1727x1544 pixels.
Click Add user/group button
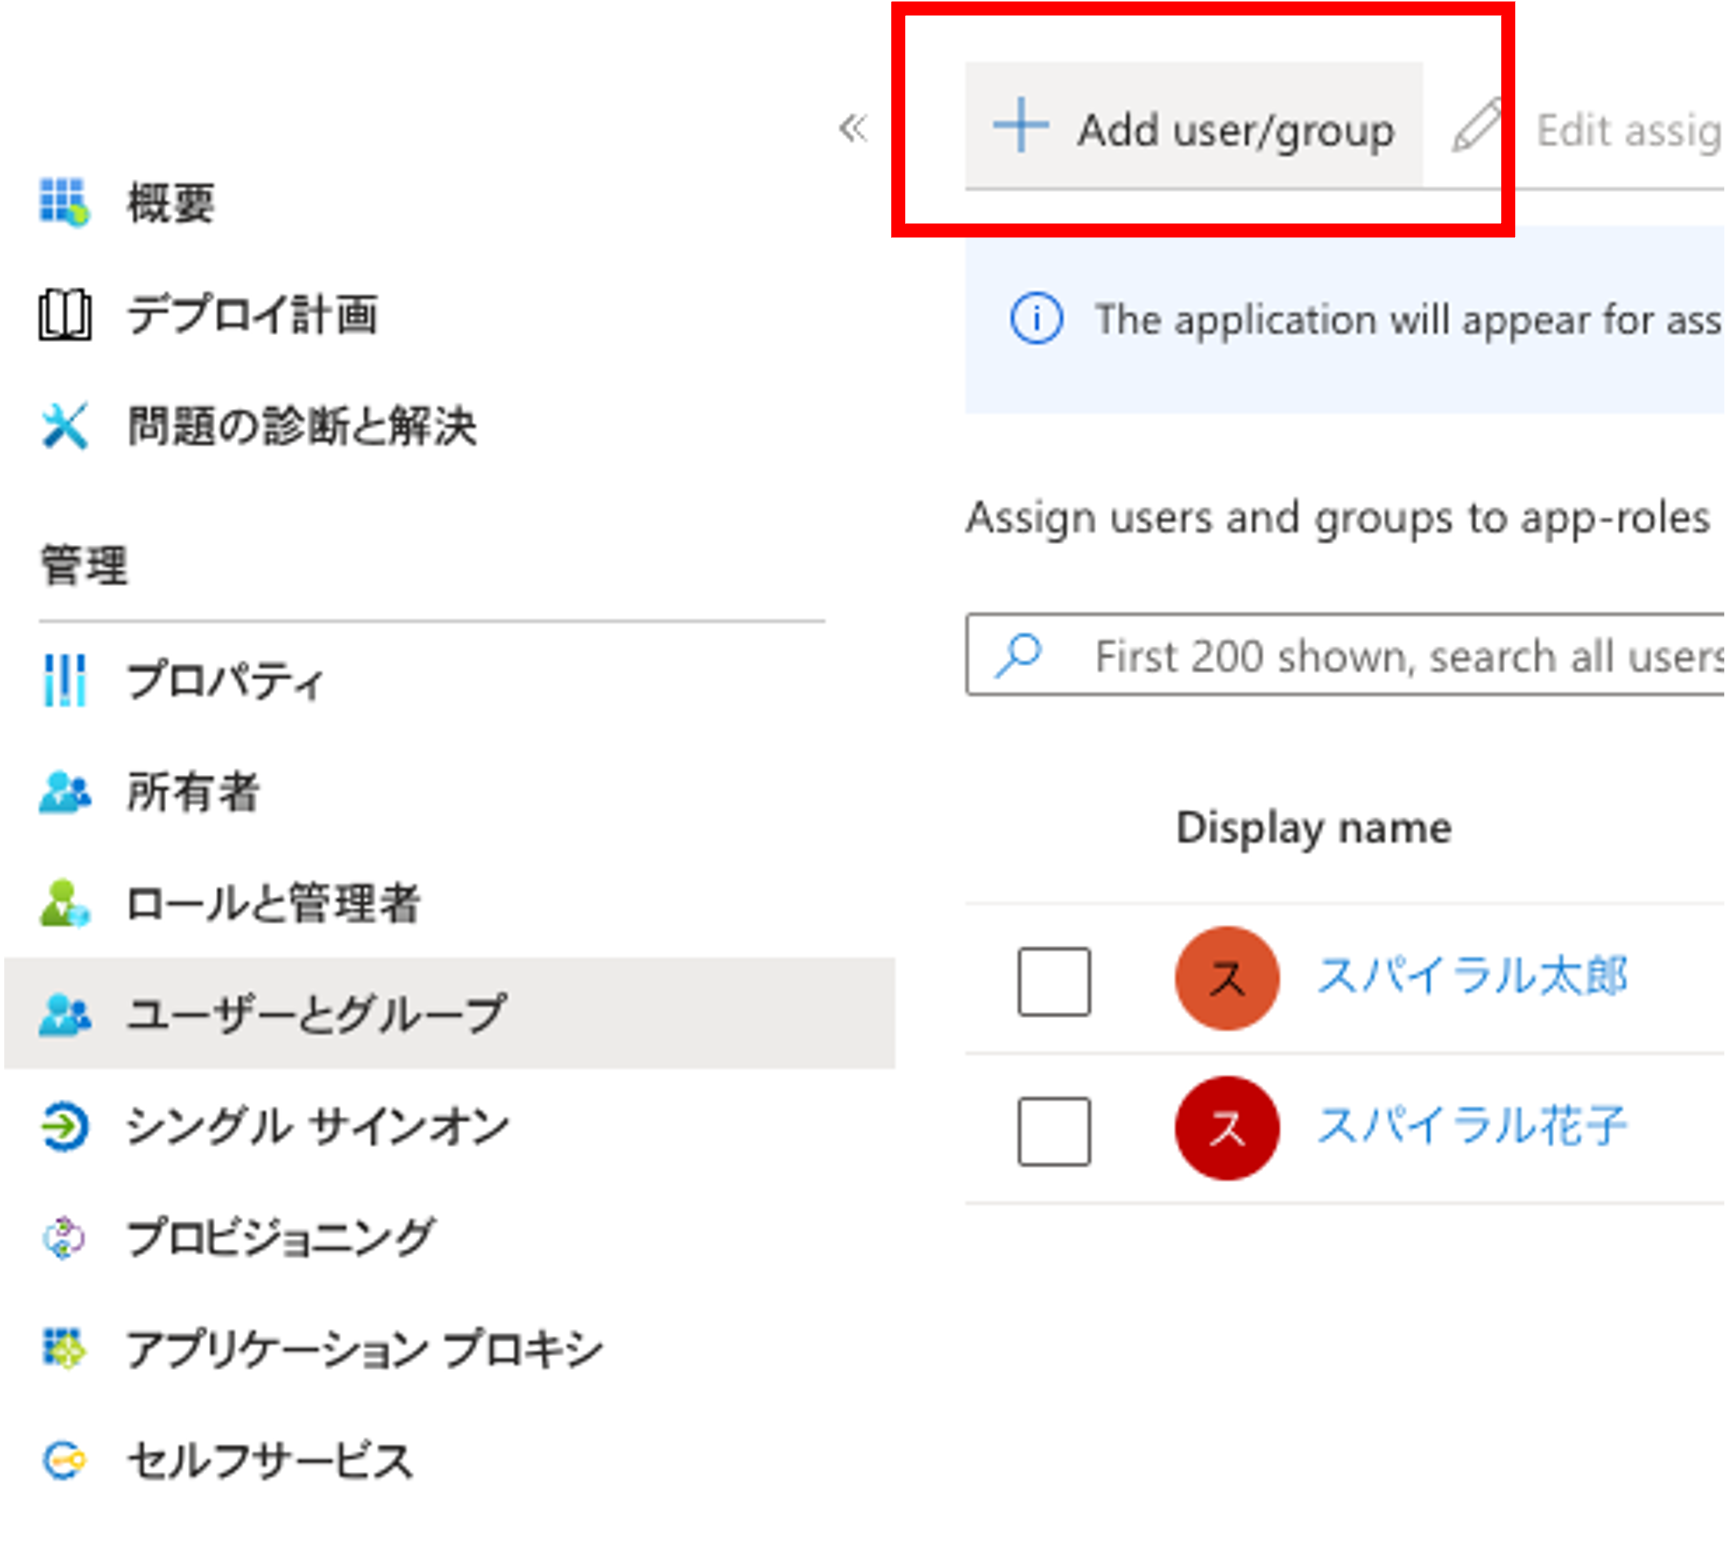(x=1194, y=129)
